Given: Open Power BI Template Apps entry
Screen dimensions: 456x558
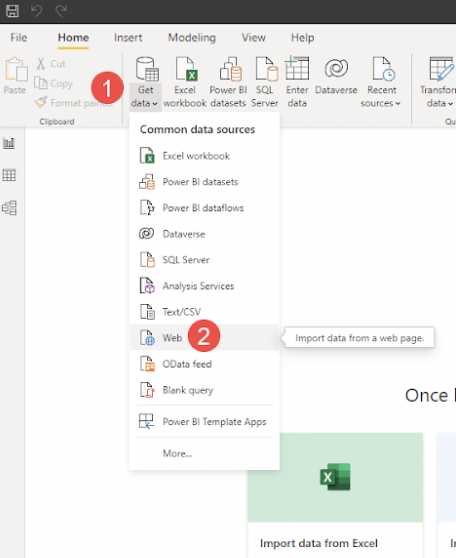Looking at the screenshot, I should click(204, 422).
